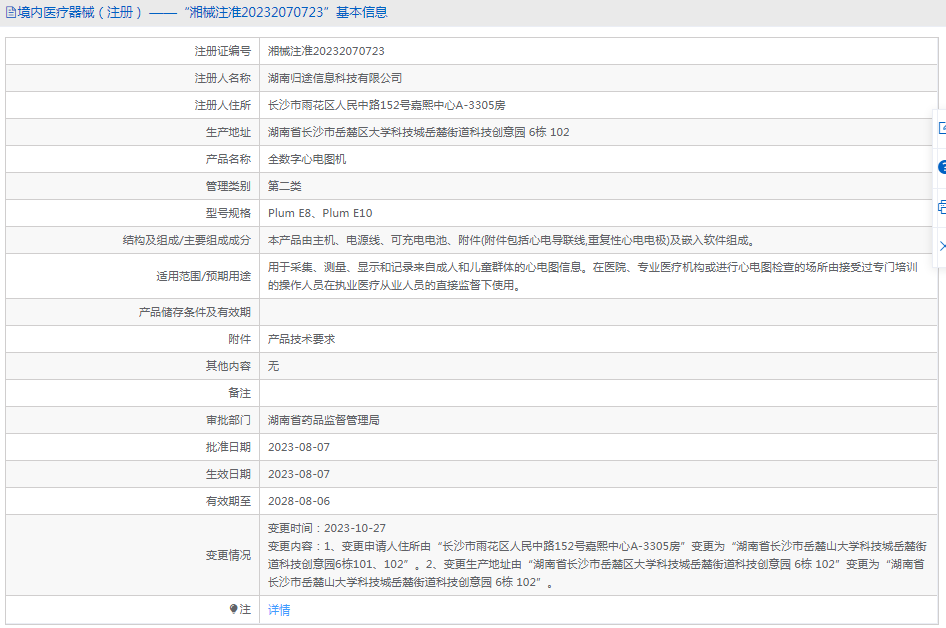Select the registration number value 湘械注准20232070723 in the table

tap(326, 51)
